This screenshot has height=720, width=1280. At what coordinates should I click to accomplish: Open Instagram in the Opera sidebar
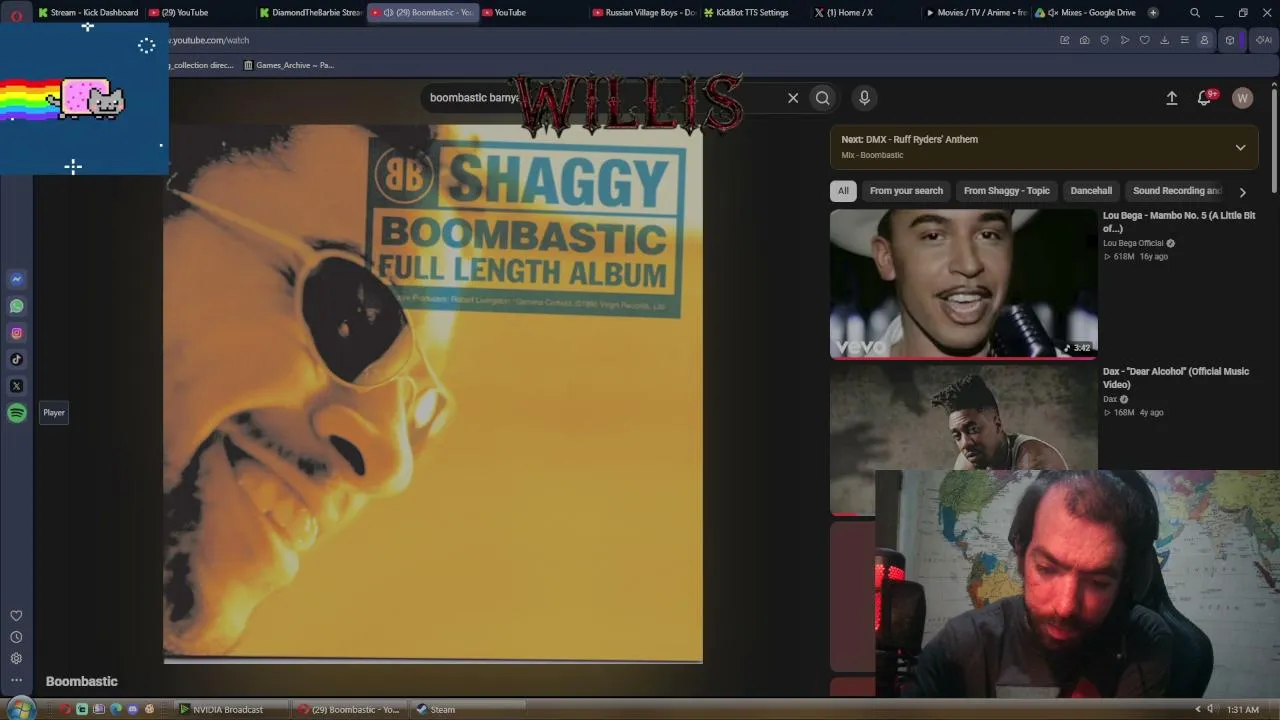[16, 333]
